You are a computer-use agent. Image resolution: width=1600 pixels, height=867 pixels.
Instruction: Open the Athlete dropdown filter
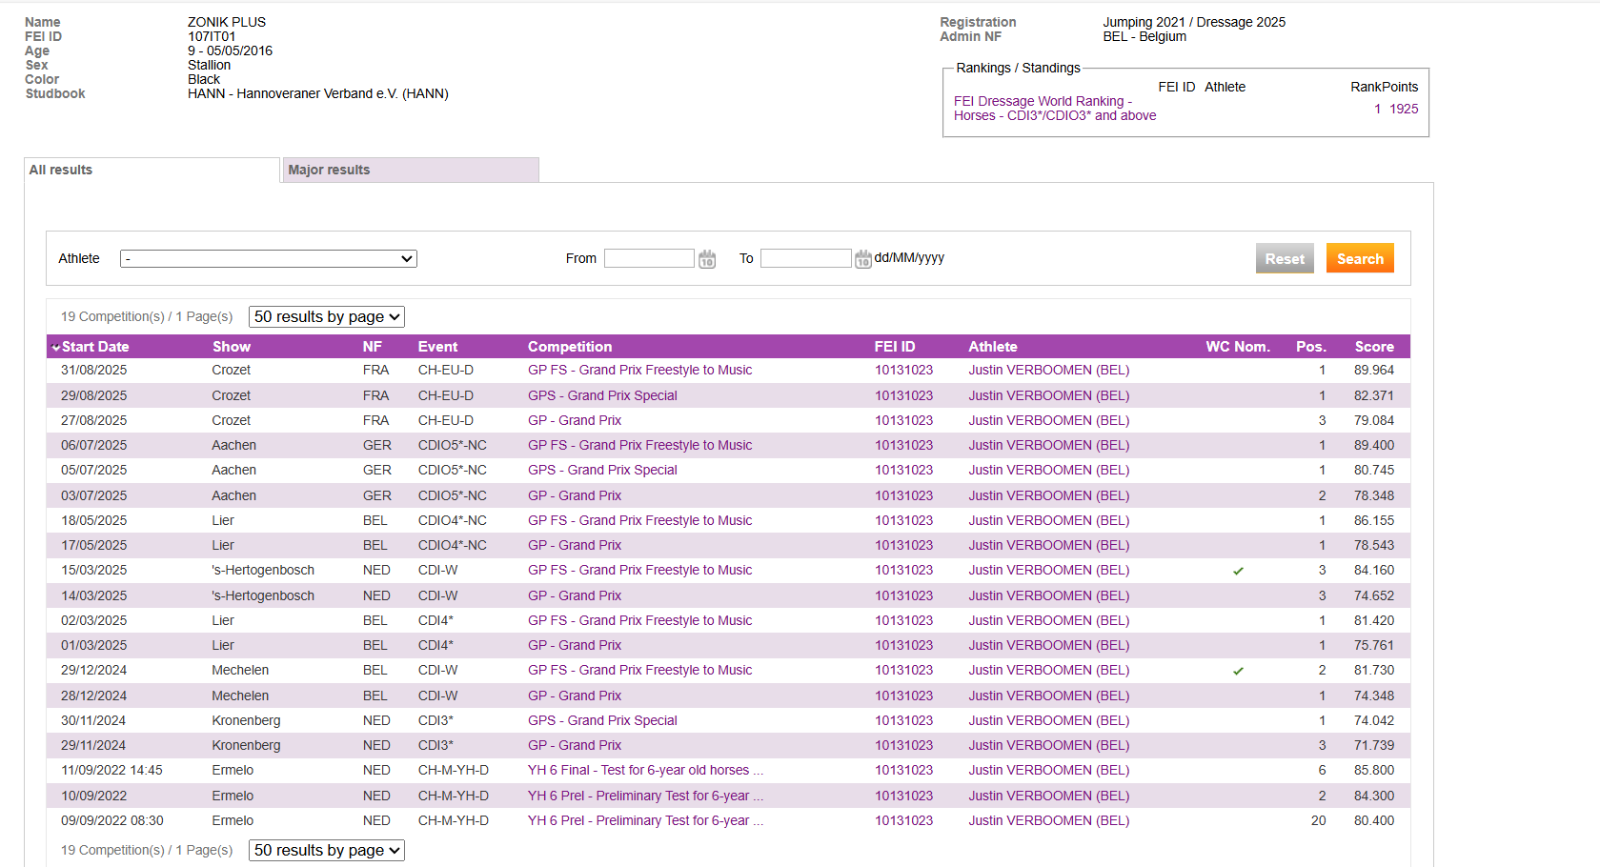[x=268, y=259]
